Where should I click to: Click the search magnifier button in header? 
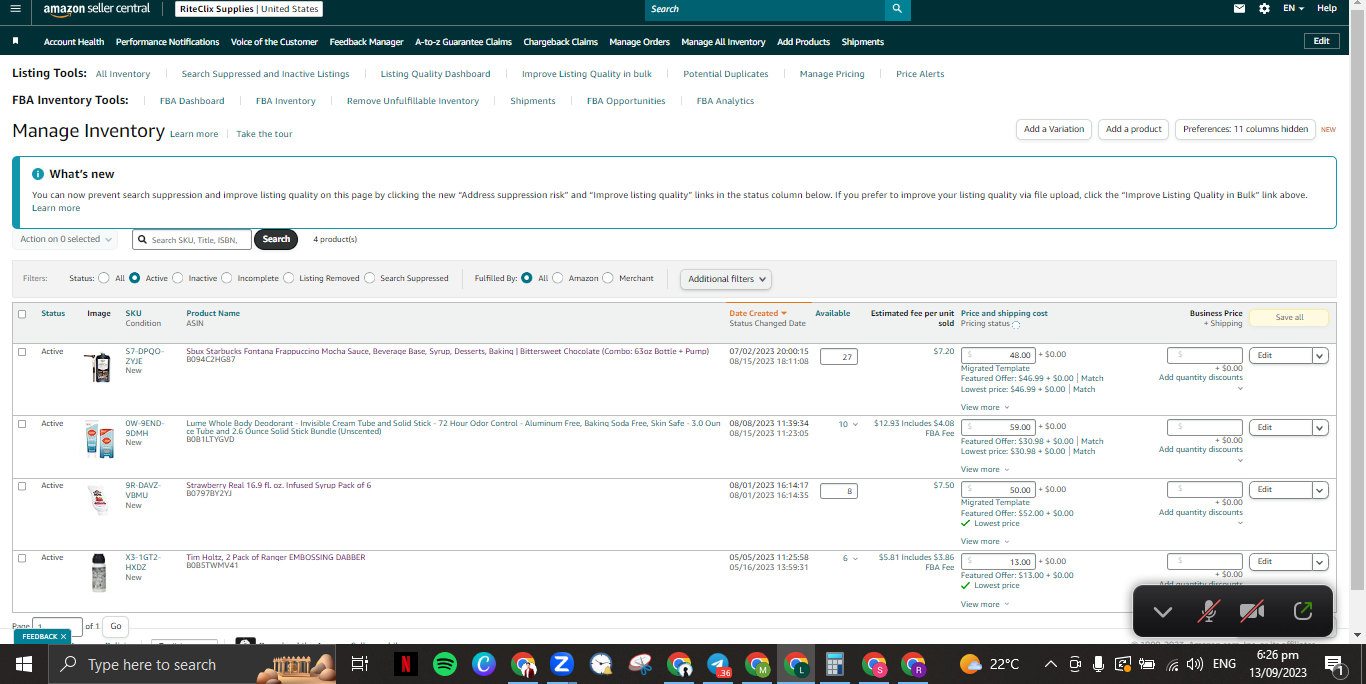tap(898, 9)
